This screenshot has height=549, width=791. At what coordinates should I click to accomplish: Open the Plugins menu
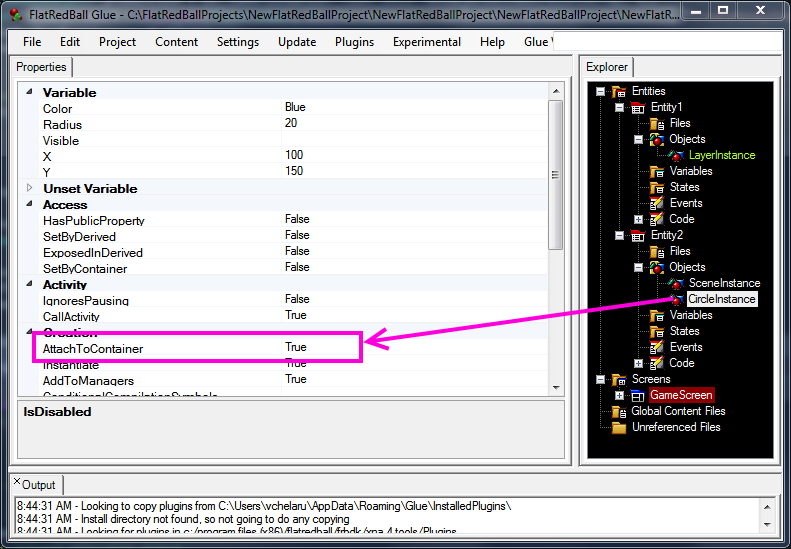pyautogui.click(x=354, y=42)
